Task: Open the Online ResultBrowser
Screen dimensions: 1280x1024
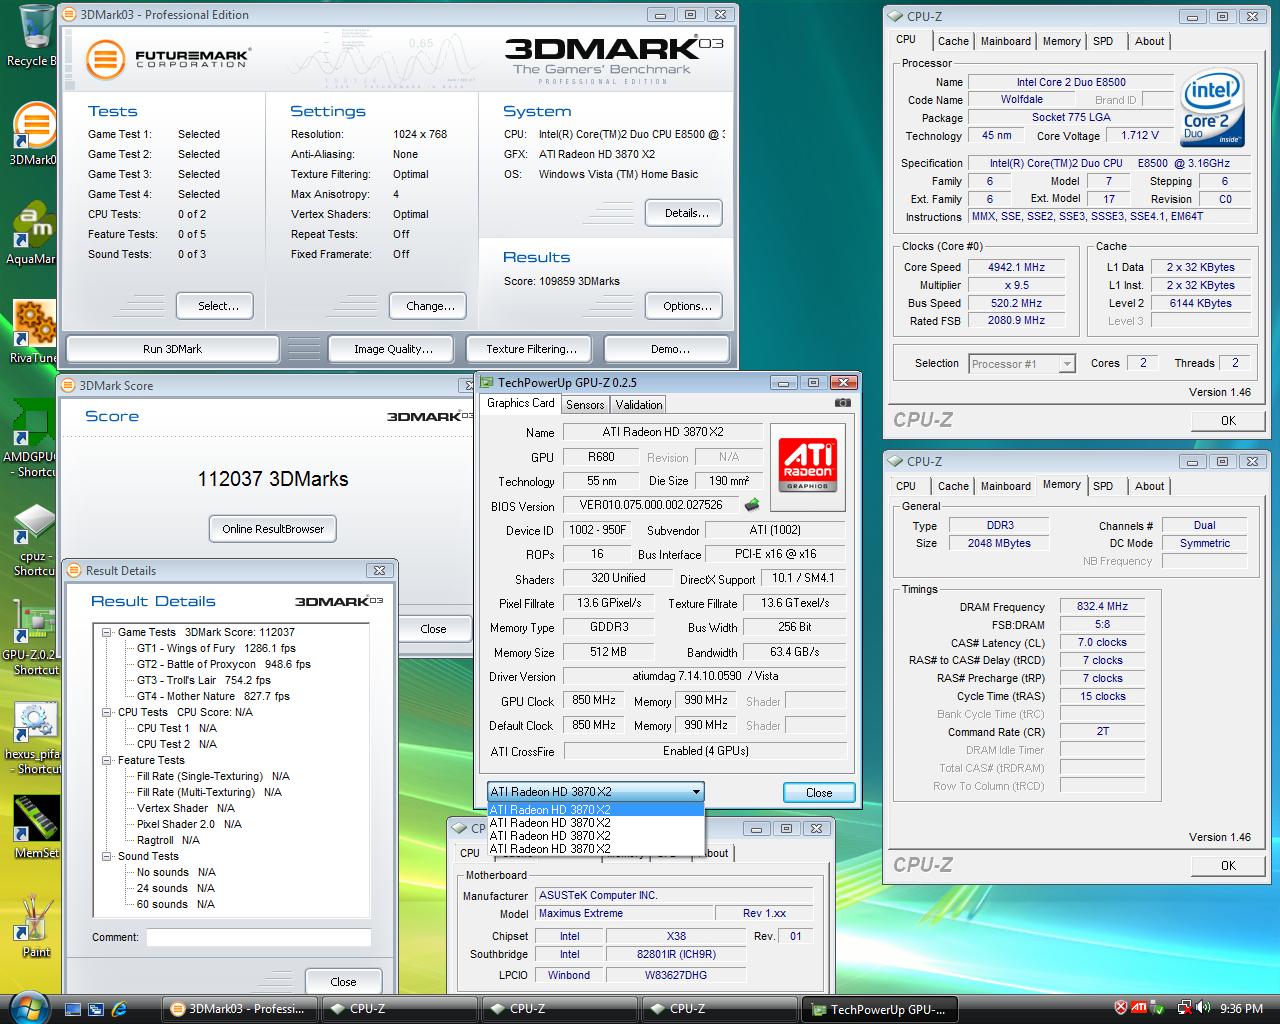Action: coord(273,529)
